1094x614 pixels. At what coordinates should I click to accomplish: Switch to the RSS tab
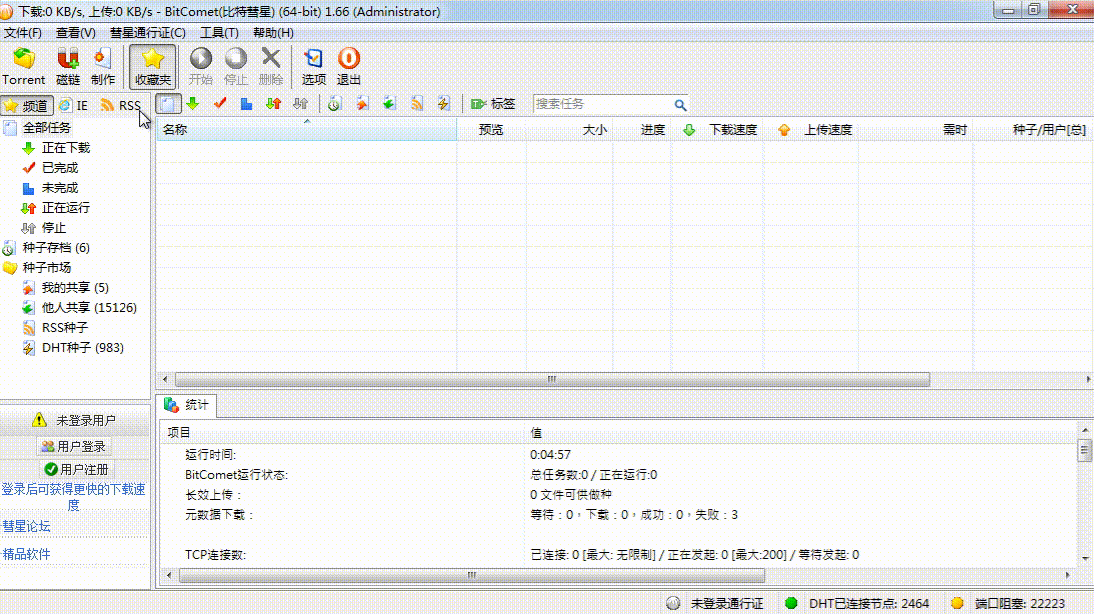click(x=120, y=105)
